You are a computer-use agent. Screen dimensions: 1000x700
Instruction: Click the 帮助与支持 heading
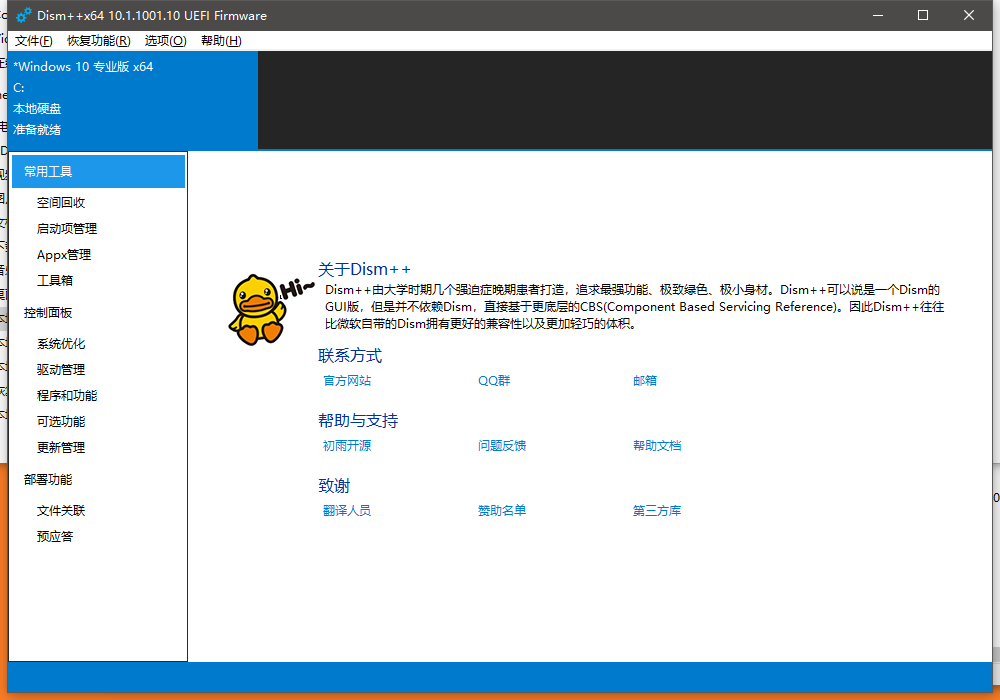point(358,421)
